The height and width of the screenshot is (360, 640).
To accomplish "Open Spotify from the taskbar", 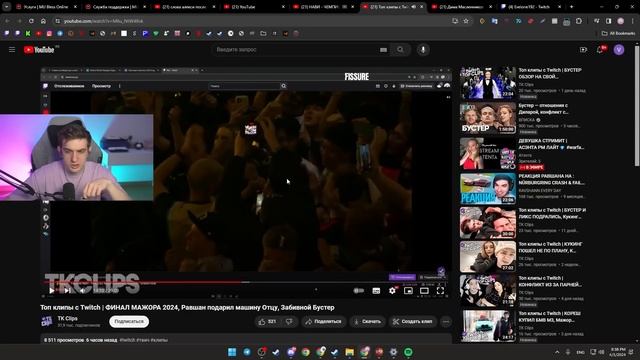I will coord(408,352).
